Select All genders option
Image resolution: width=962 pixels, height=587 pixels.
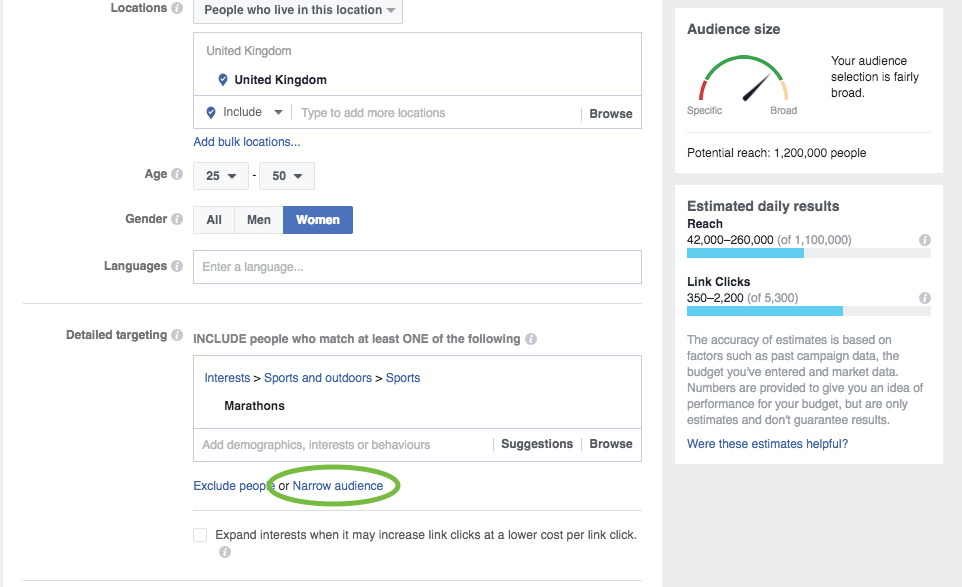point(214,220)
